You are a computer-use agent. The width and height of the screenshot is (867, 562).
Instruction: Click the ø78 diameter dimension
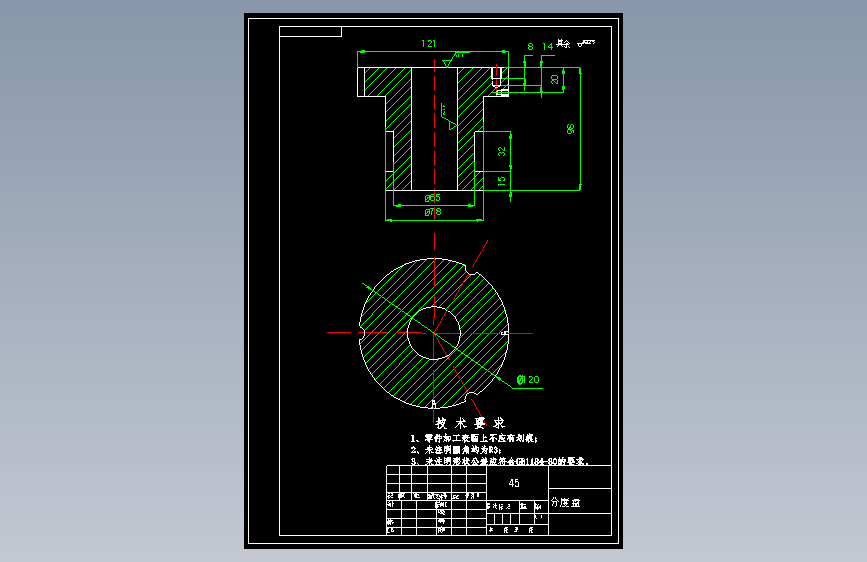click(433, 212)
